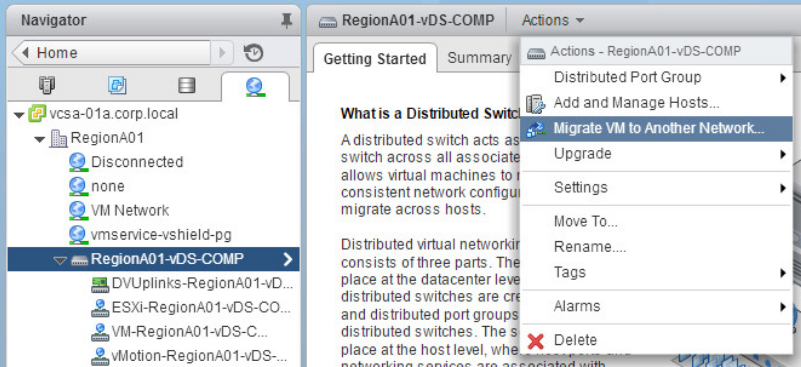Select vmservice-vshield-pg in the tree
This screenshot has height=367, width=801.
coord(153,235)
